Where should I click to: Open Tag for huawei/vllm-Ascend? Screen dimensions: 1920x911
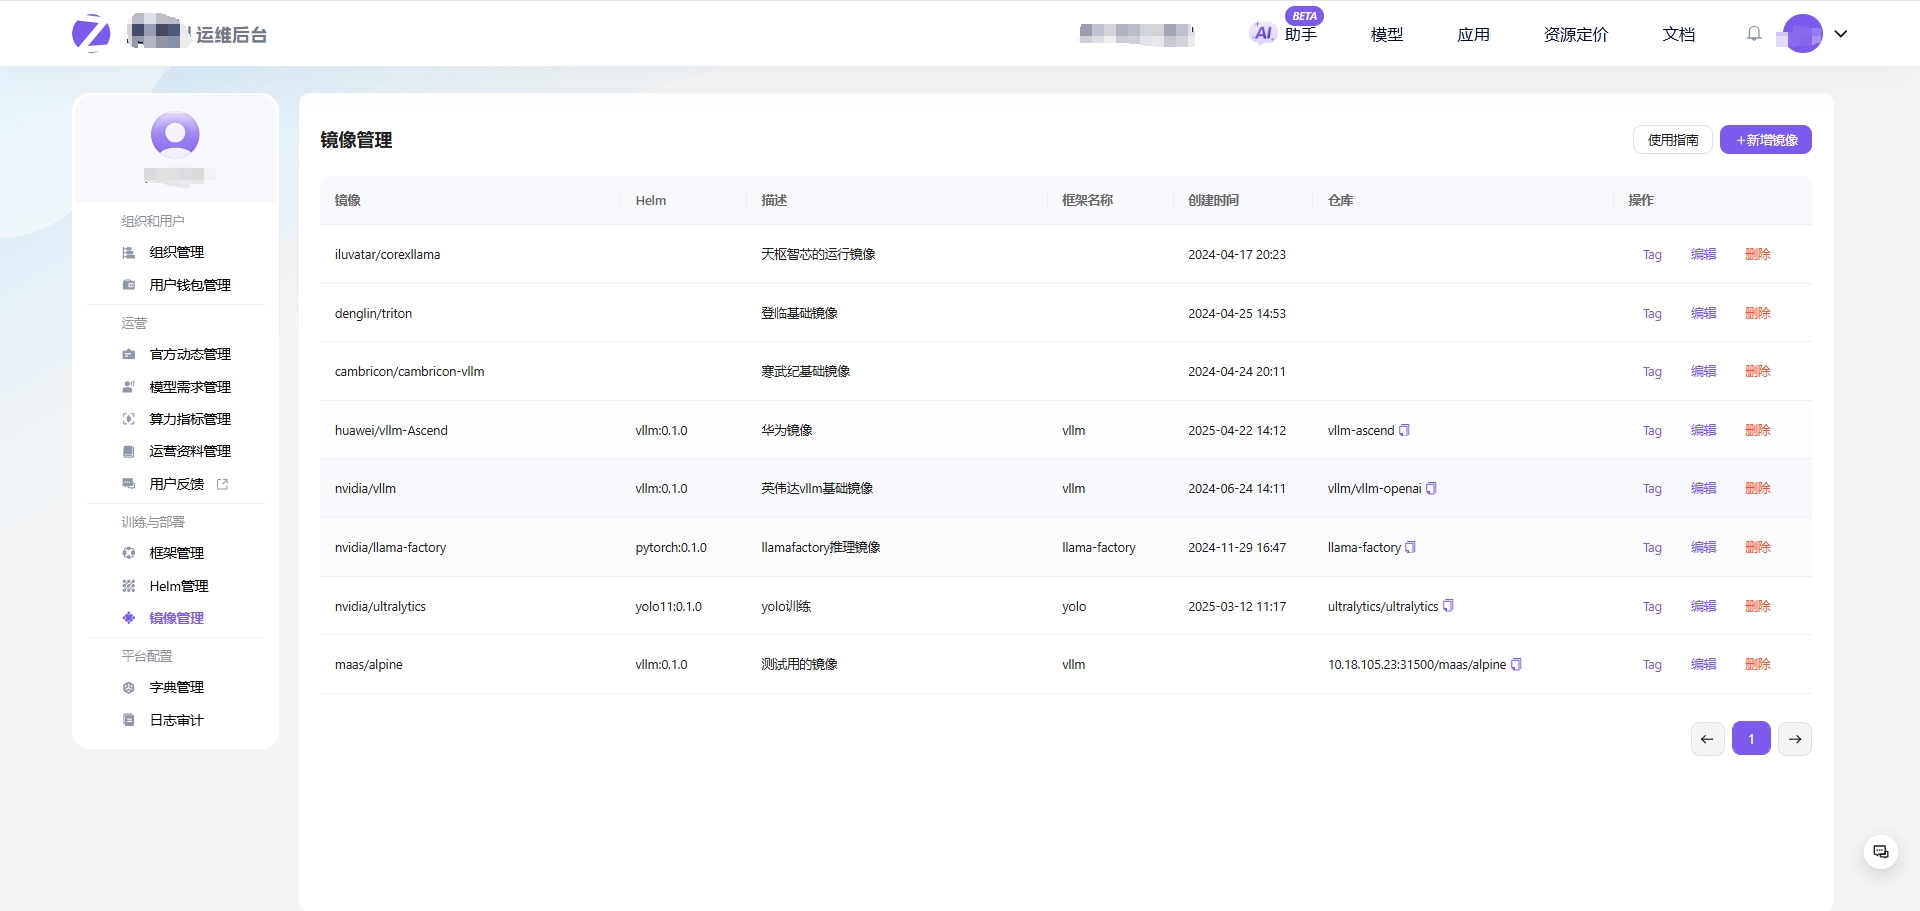click(1652, 431)
